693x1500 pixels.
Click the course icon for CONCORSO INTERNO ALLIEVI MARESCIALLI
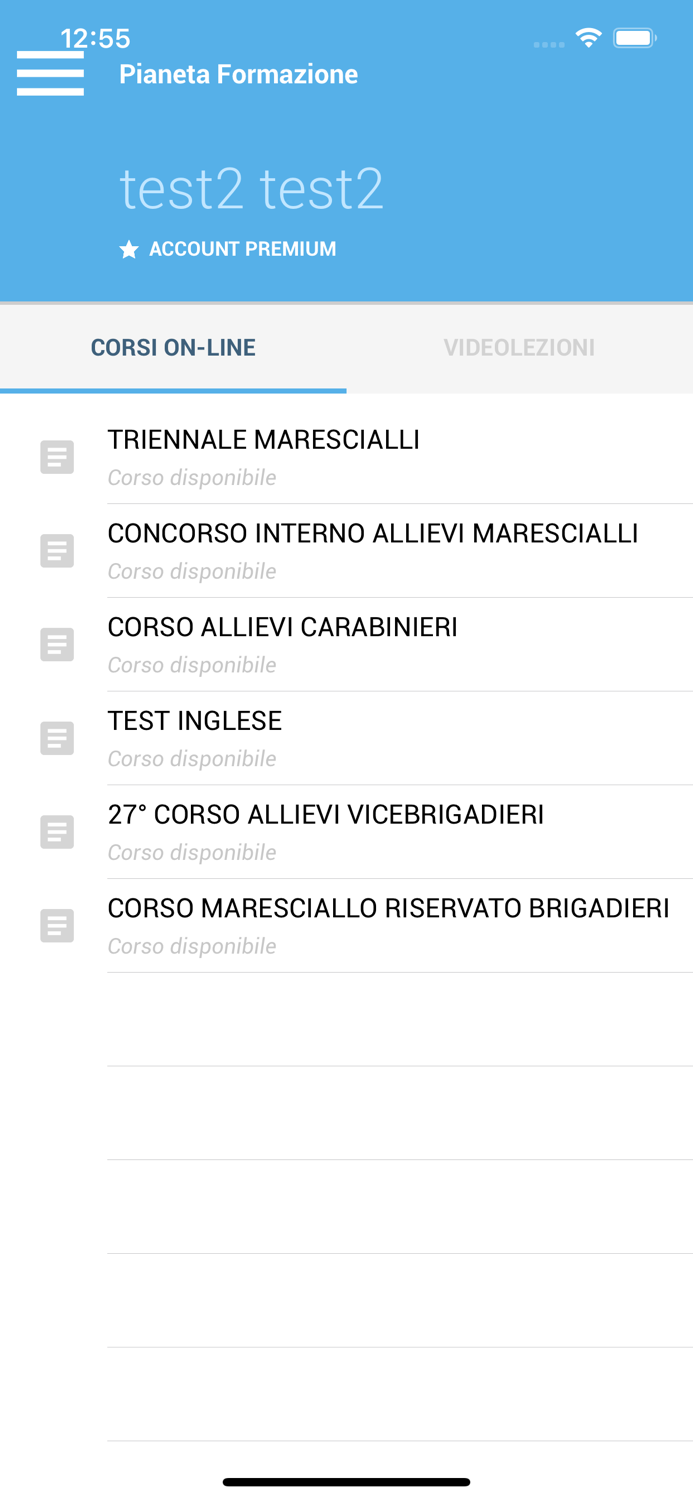pos(58,551)
